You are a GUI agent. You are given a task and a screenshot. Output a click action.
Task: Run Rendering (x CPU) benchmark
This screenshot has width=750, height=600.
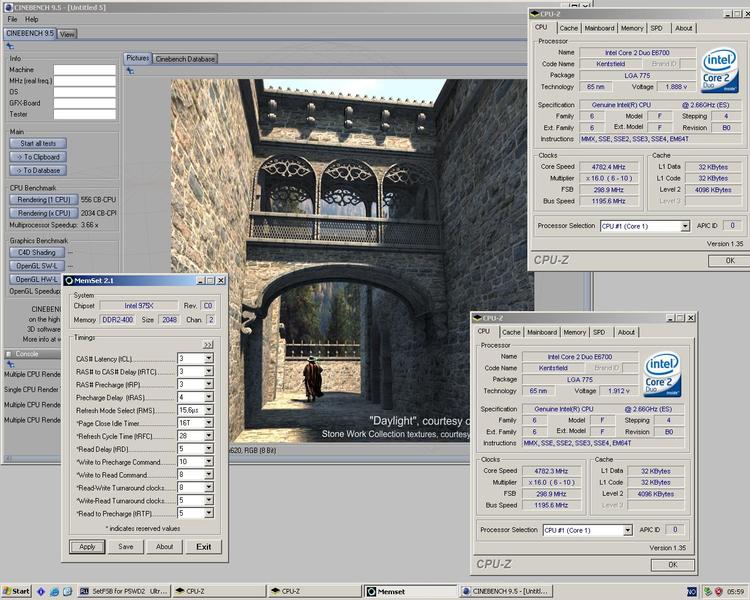tap(44, 213)
